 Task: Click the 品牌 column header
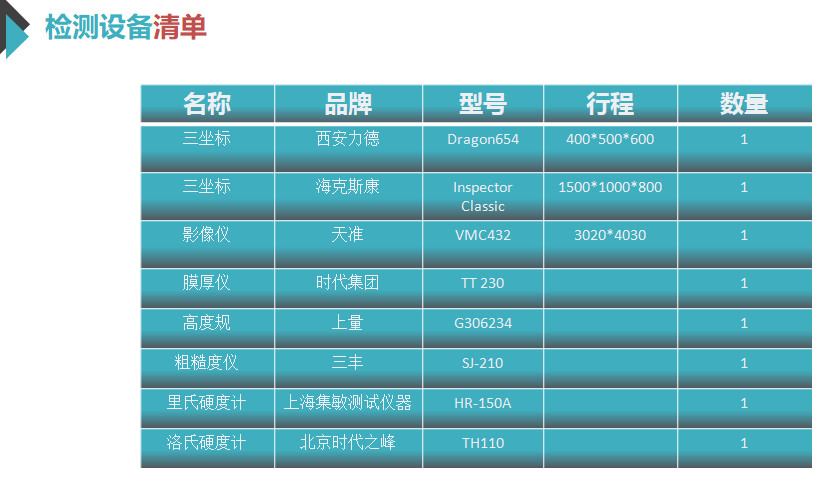348,104
